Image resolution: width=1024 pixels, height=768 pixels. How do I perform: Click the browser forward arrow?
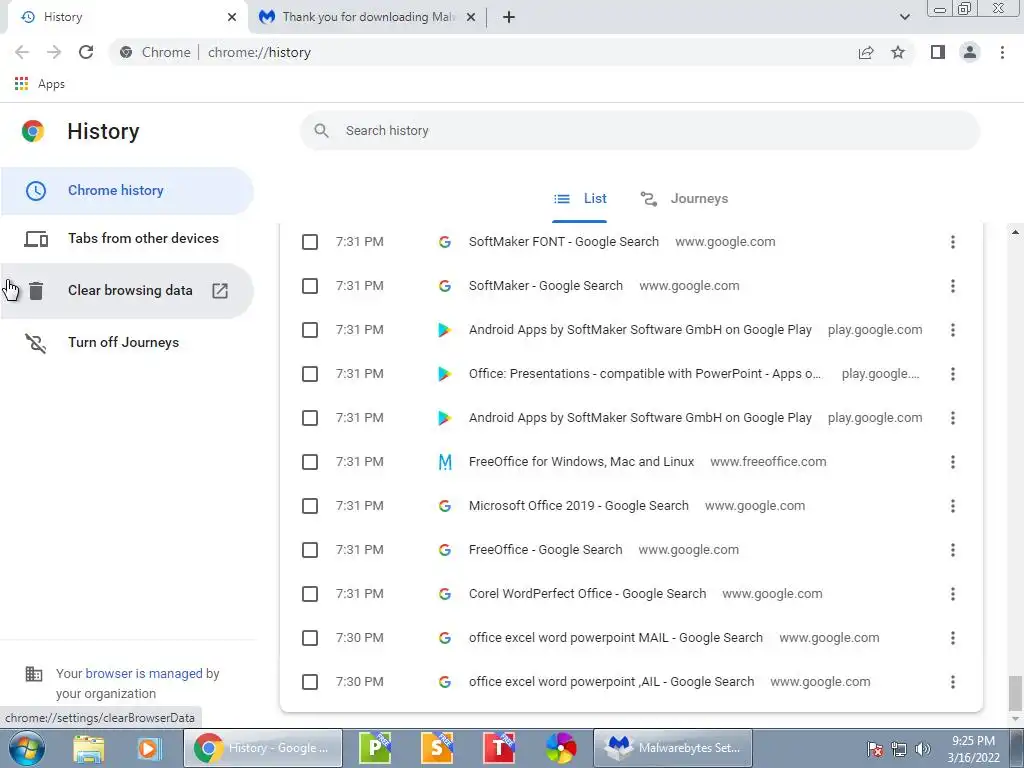coord(54,52)
